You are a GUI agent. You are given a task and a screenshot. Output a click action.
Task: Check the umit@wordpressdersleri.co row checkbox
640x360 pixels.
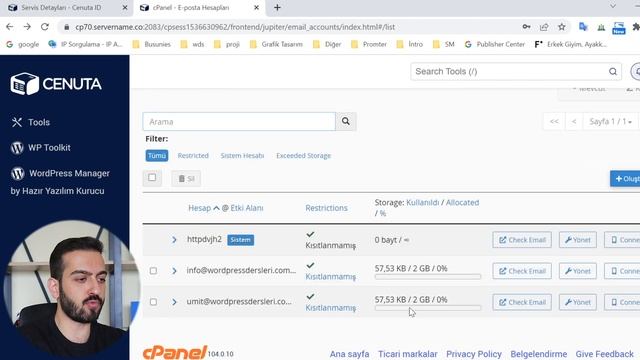153,302
